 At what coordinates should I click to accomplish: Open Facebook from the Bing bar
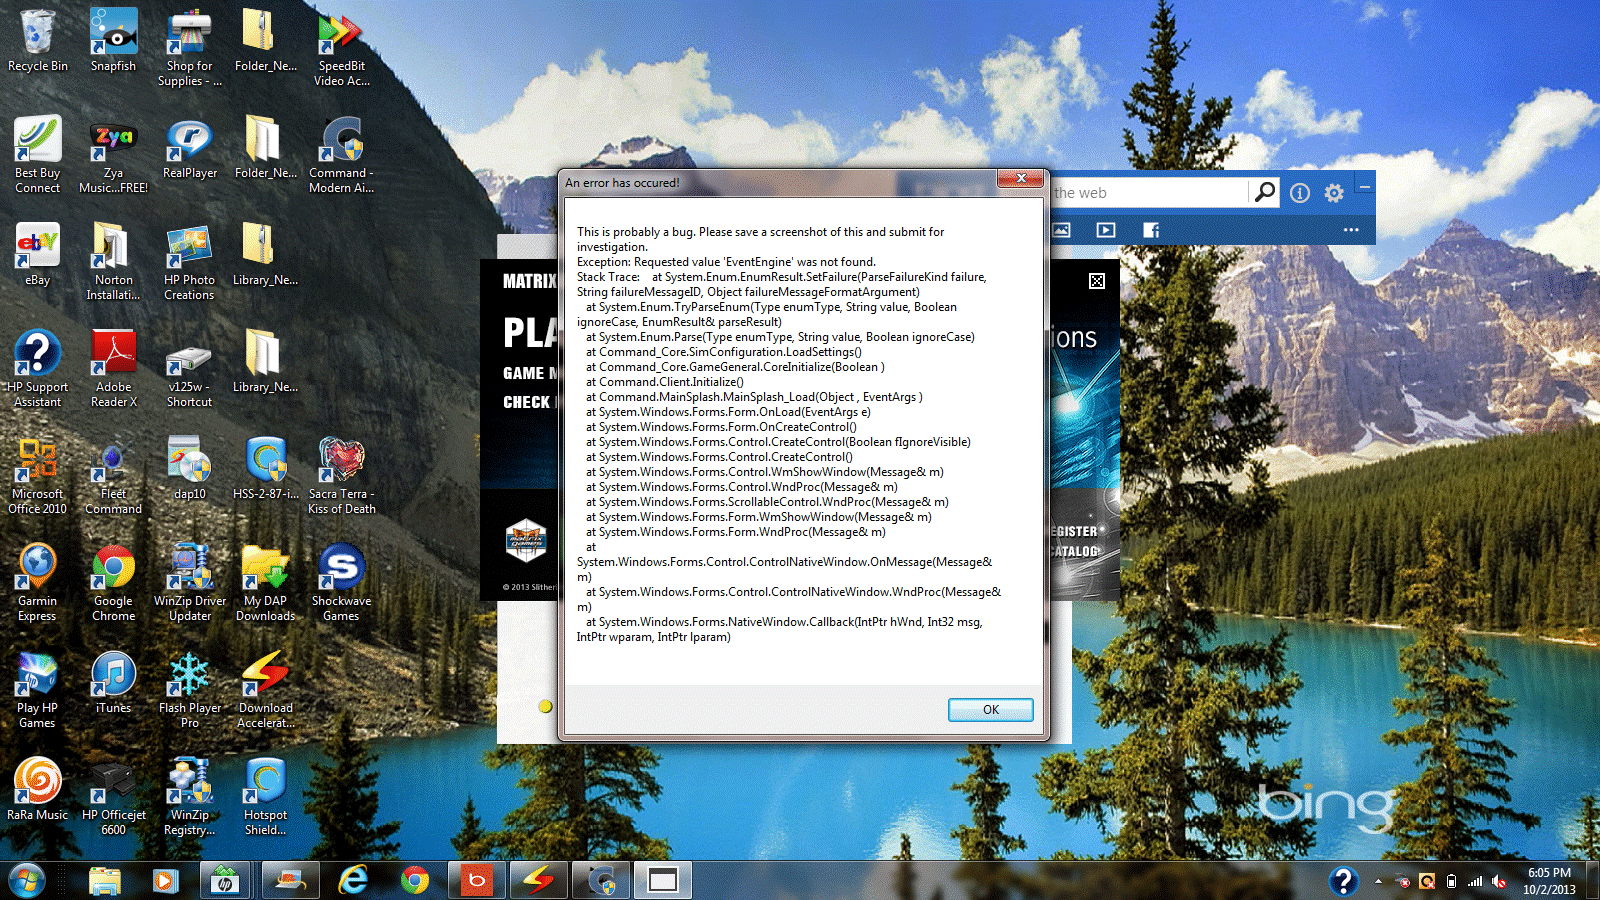pos(1151,230)
